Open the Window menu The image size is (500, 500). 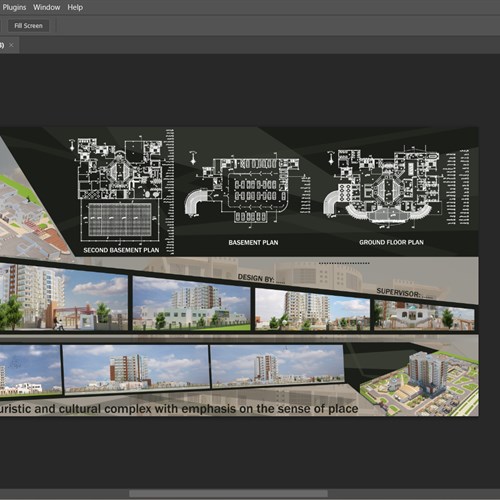click(x=46, y=7)
